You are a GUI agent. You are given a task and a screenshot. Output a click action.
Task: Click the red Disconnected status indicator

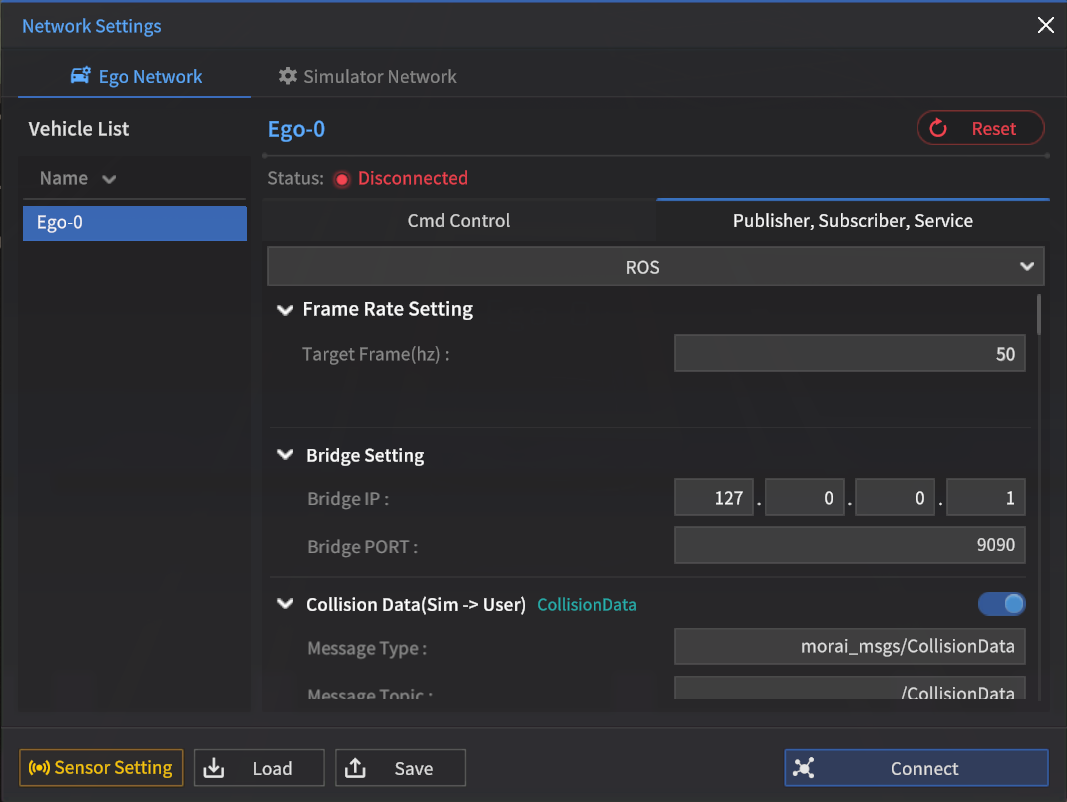pos(342,179)
